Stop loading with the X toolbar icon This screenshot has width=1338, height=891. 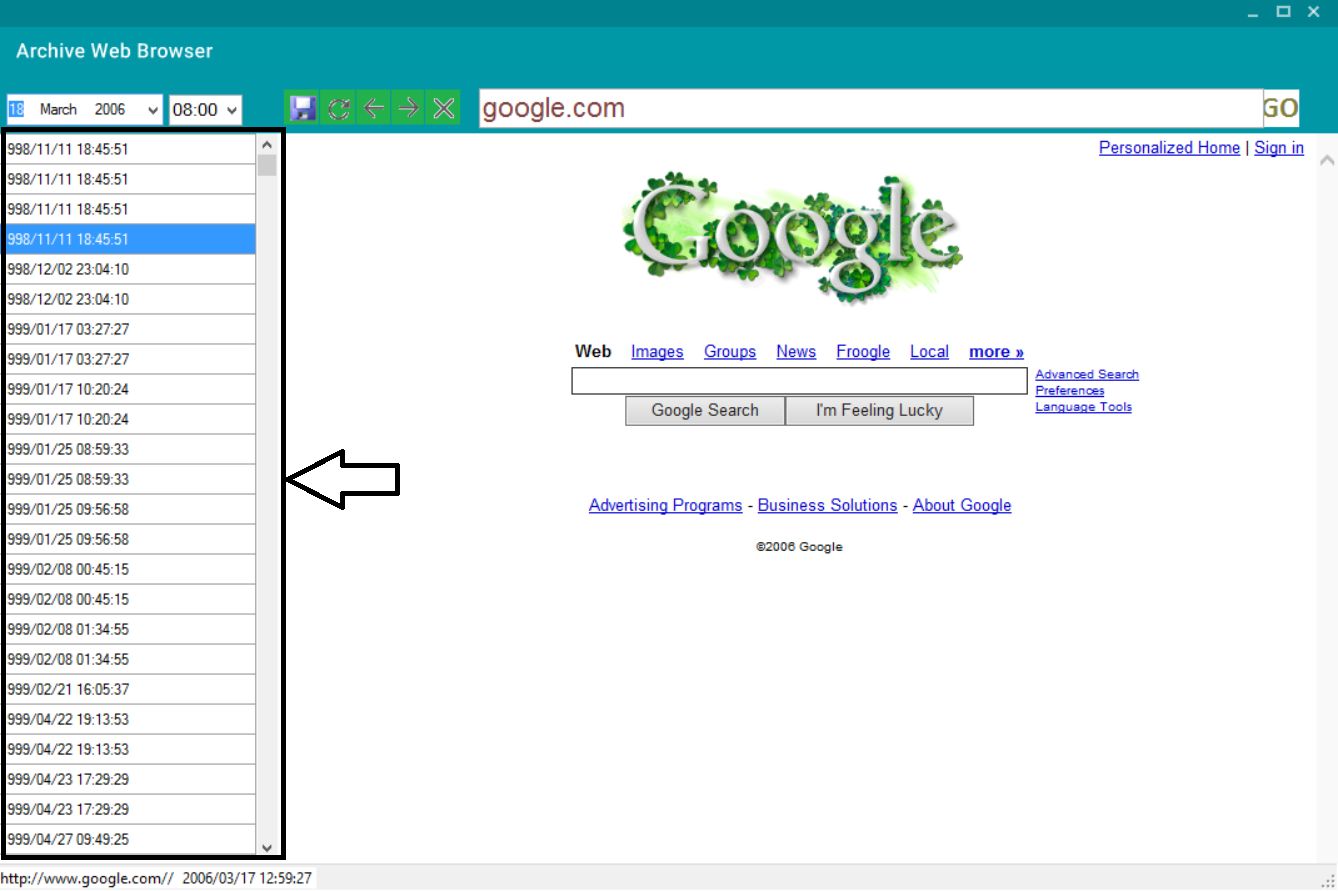coord(444,109)
